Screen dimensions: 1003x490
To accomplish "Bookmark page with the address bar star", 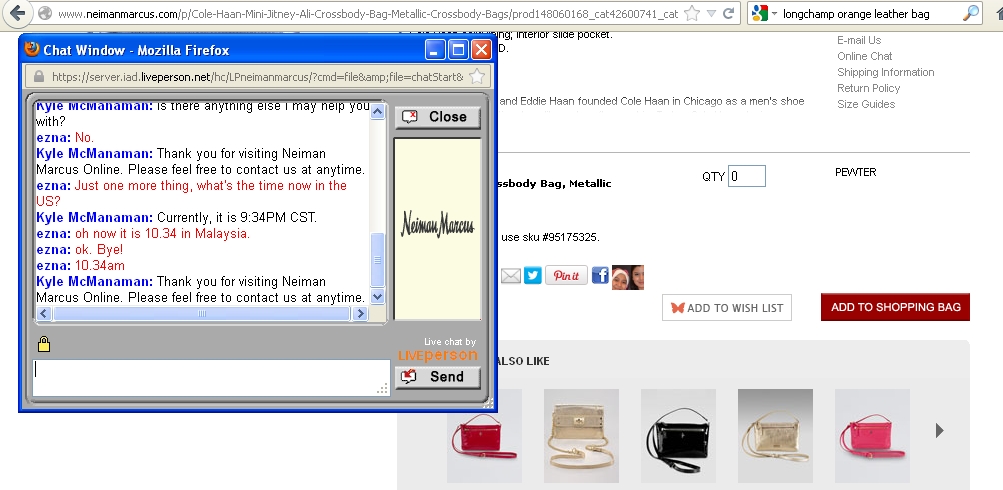I will tap(691, 13).
